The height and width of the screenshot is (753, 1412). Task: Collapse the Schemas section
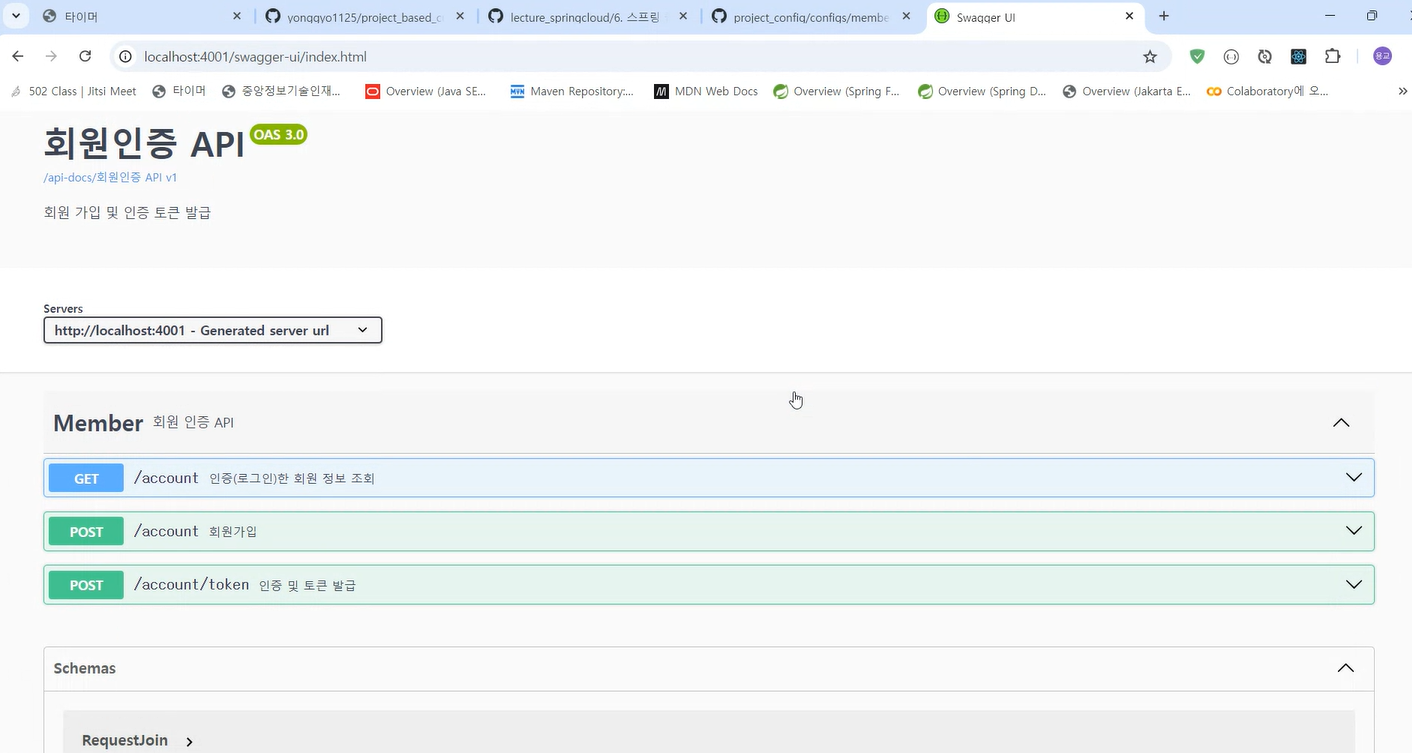(1346, 668)
